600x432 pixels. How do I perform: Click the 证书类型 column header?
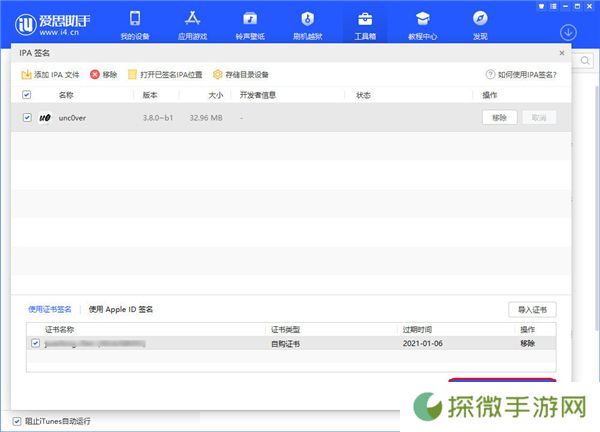[285, 329]
